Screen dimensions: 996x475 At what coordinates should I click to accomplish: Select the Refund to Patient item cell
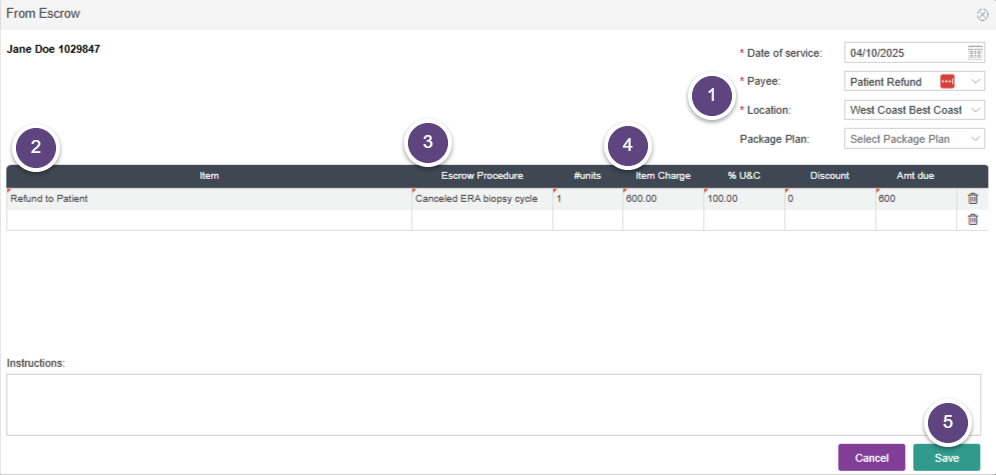click(209, 199)
